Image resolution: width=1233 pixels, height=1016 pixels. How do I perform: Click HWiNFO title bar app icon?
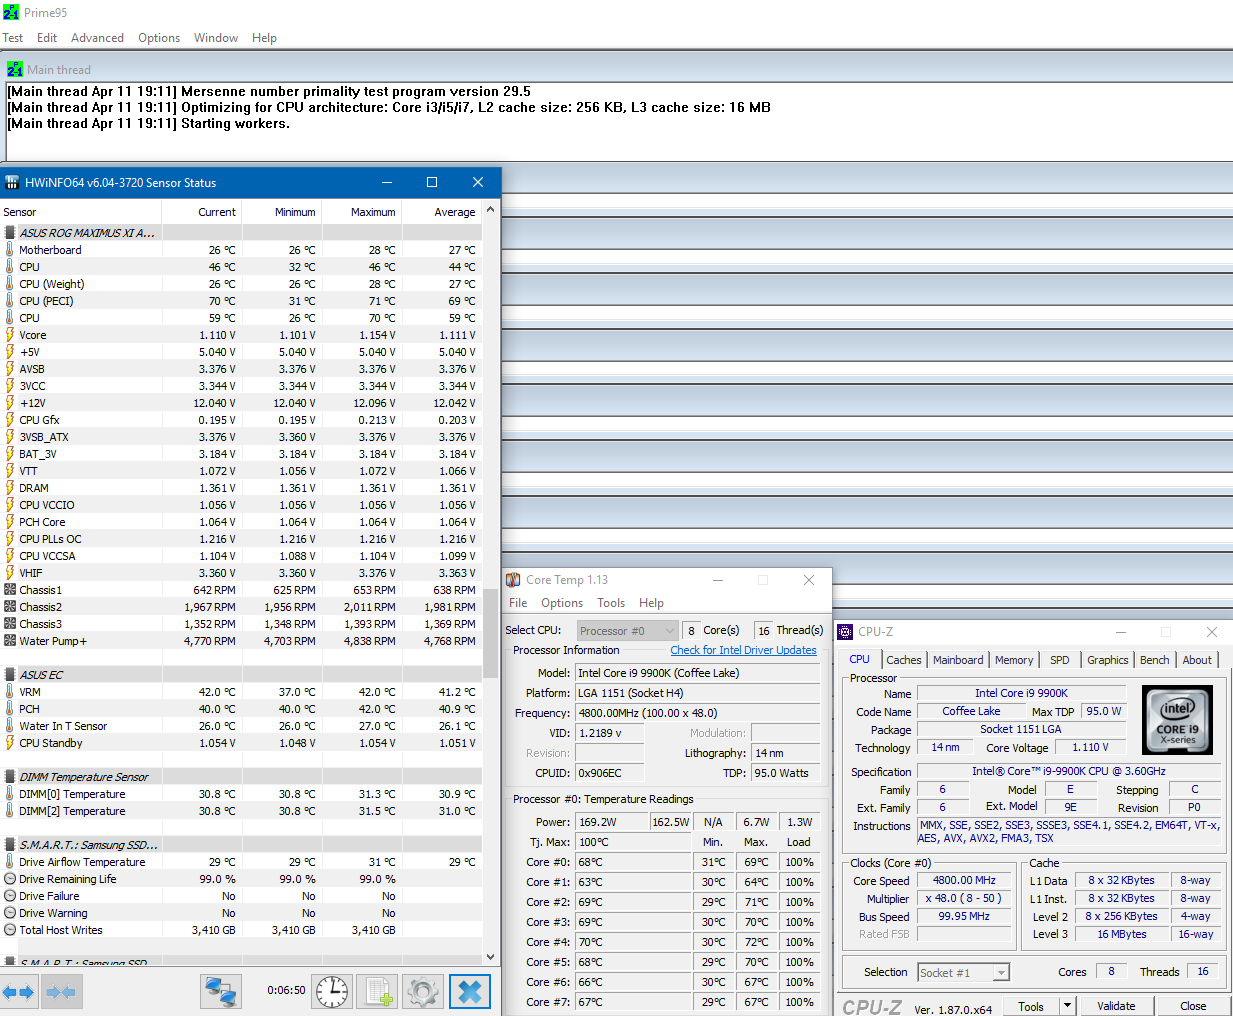click(x=12, y=182)
